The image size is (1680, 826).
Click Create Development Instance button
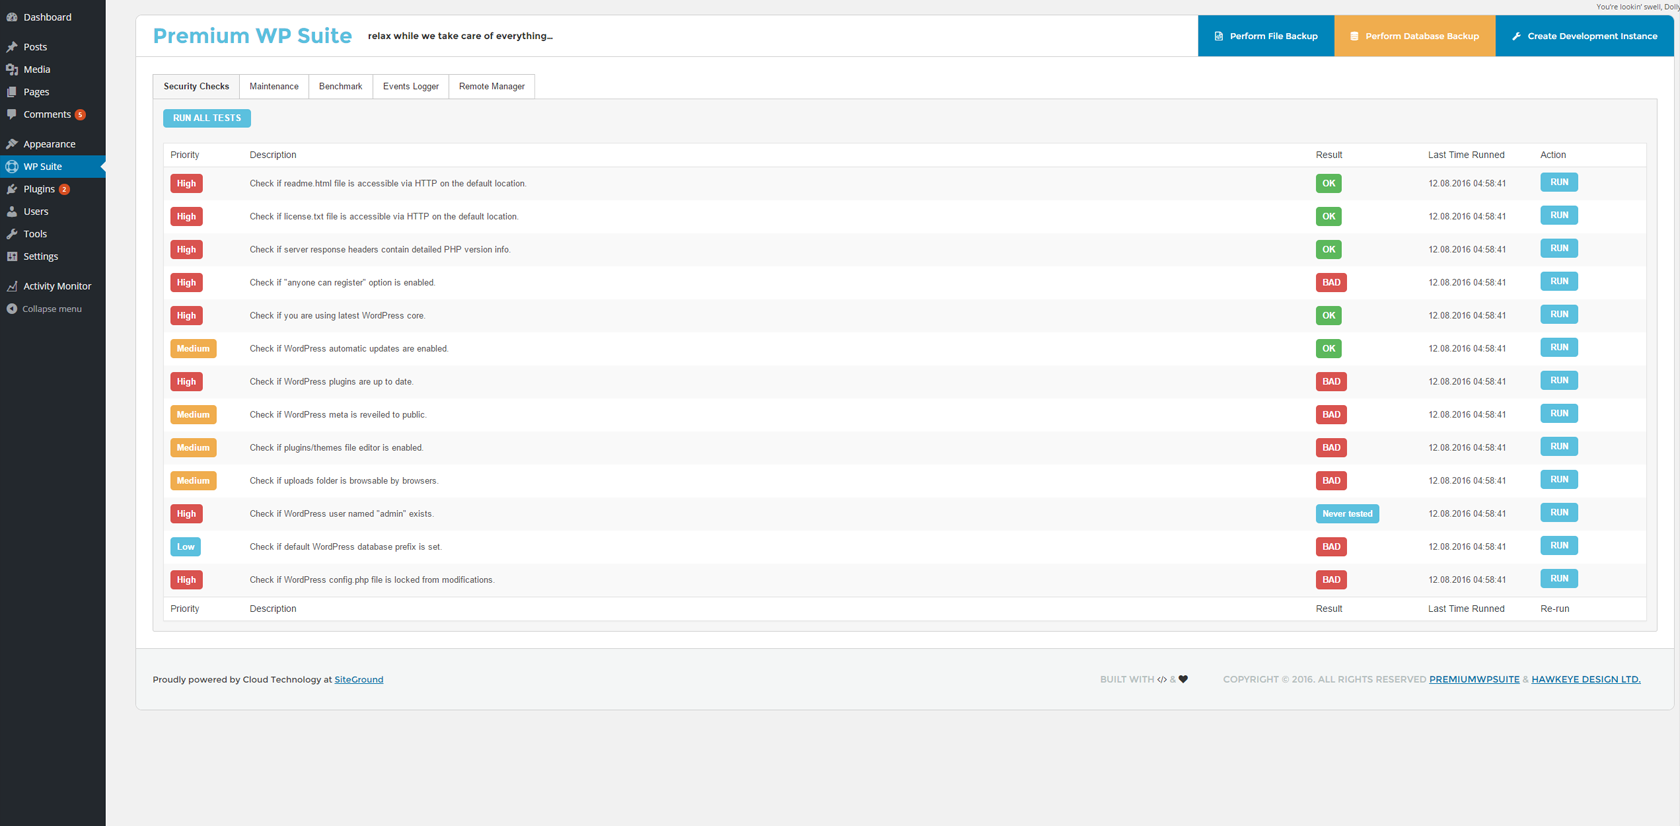(x=1585, y=36)
